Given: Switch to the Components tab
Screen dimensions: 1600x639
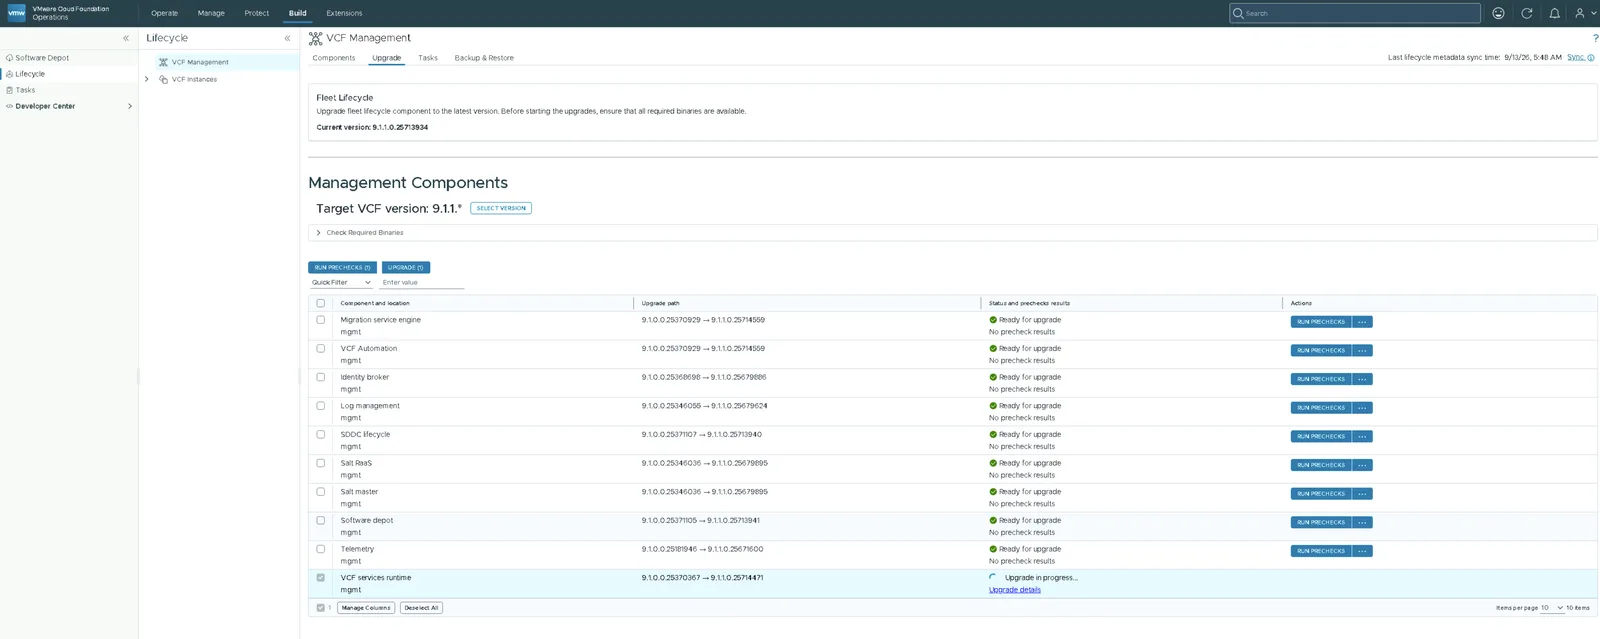Looking at the screenshot, I should pyautogui.click(x=334, y=58).
